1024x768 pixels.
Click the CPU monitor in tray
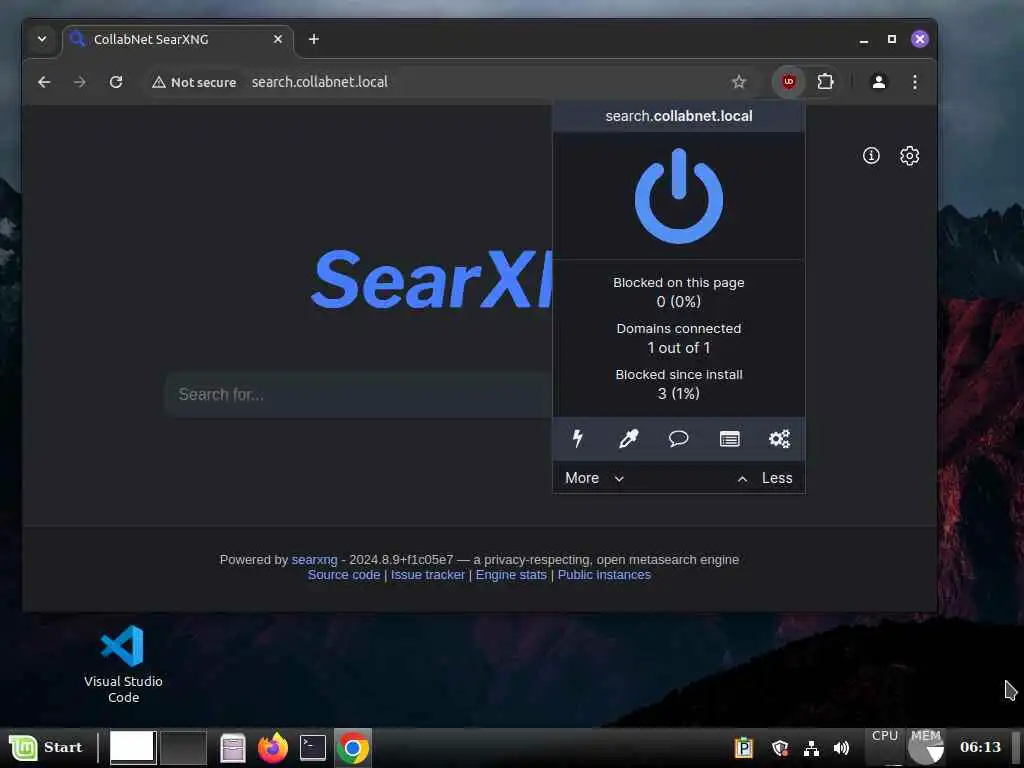tap(885, 746)
